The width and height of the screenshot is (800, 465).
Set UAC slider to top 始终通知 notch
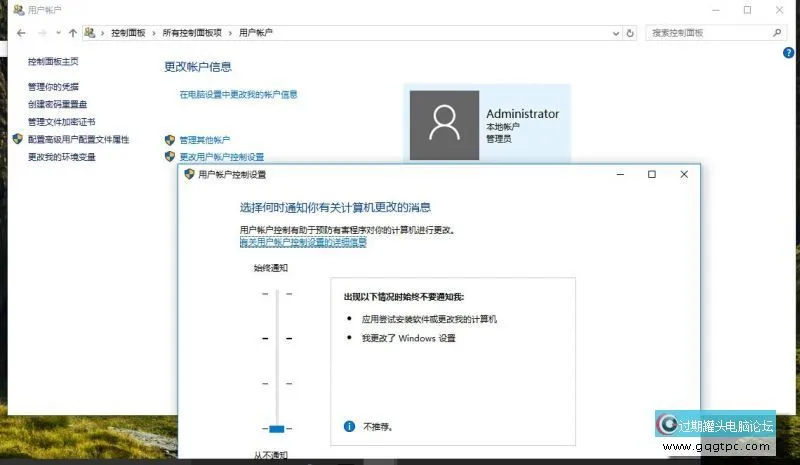click(277, 294)
